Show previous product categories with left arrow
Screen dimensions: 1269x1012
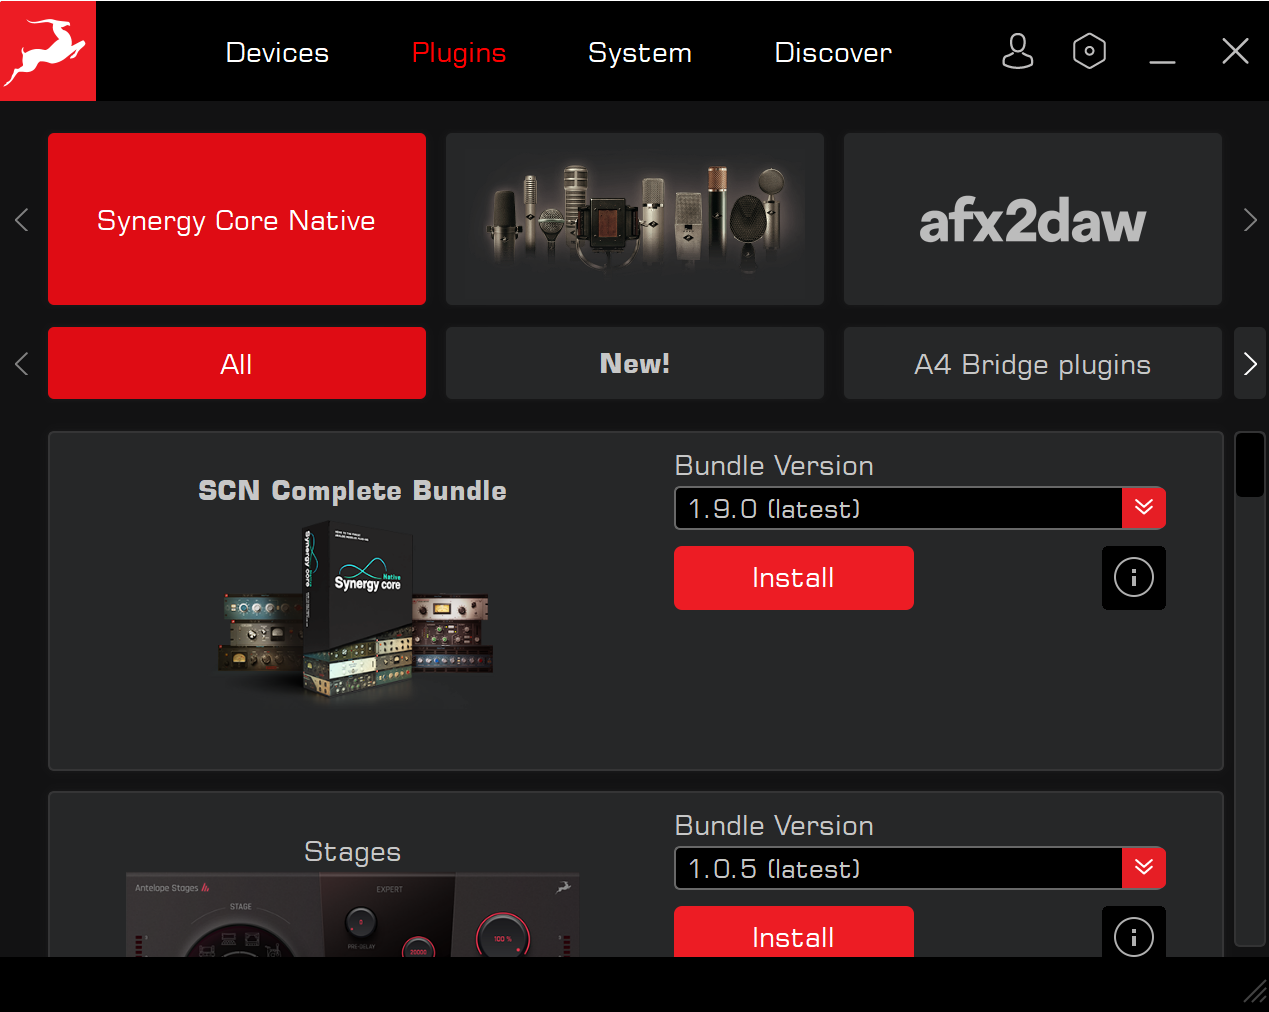point(22,220)
